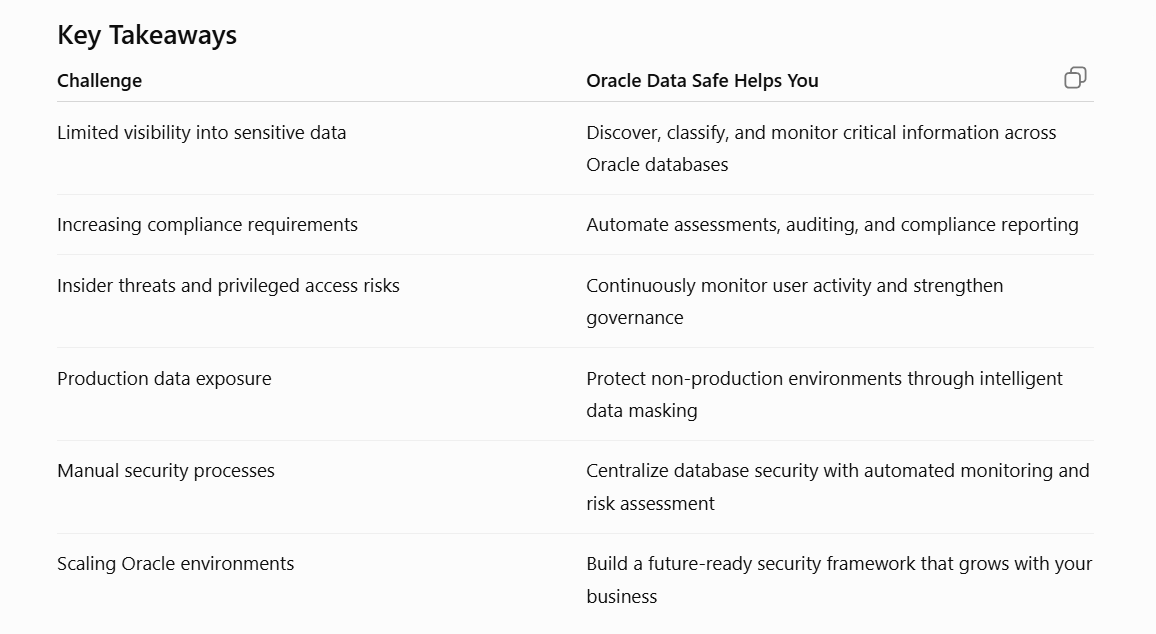1156x634 pixels.
Task: Click 'Continuously monitor user activity' text
Action: click(795, 302)
